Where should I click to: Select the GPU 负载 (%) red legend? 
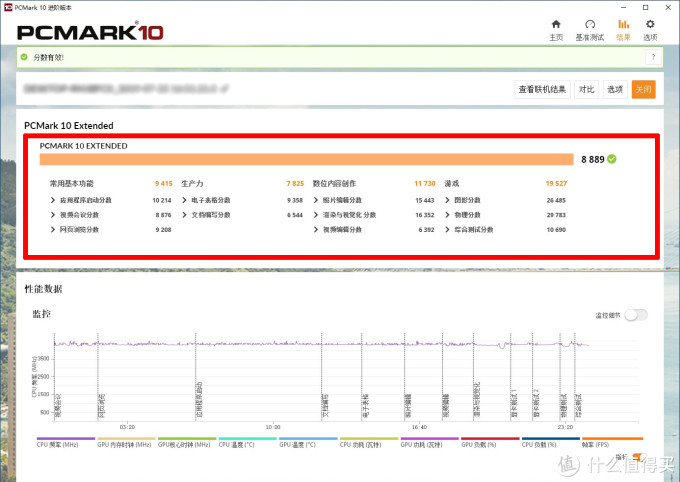490,443
